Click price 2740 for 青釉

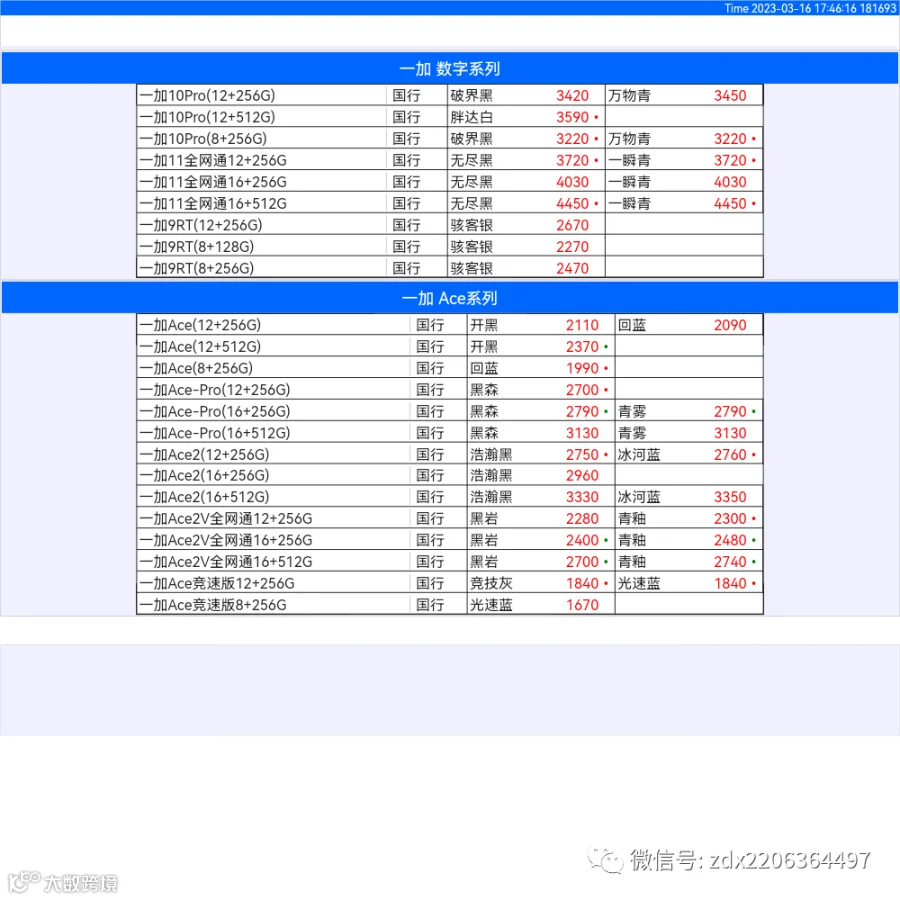click(x=730, y=562)
